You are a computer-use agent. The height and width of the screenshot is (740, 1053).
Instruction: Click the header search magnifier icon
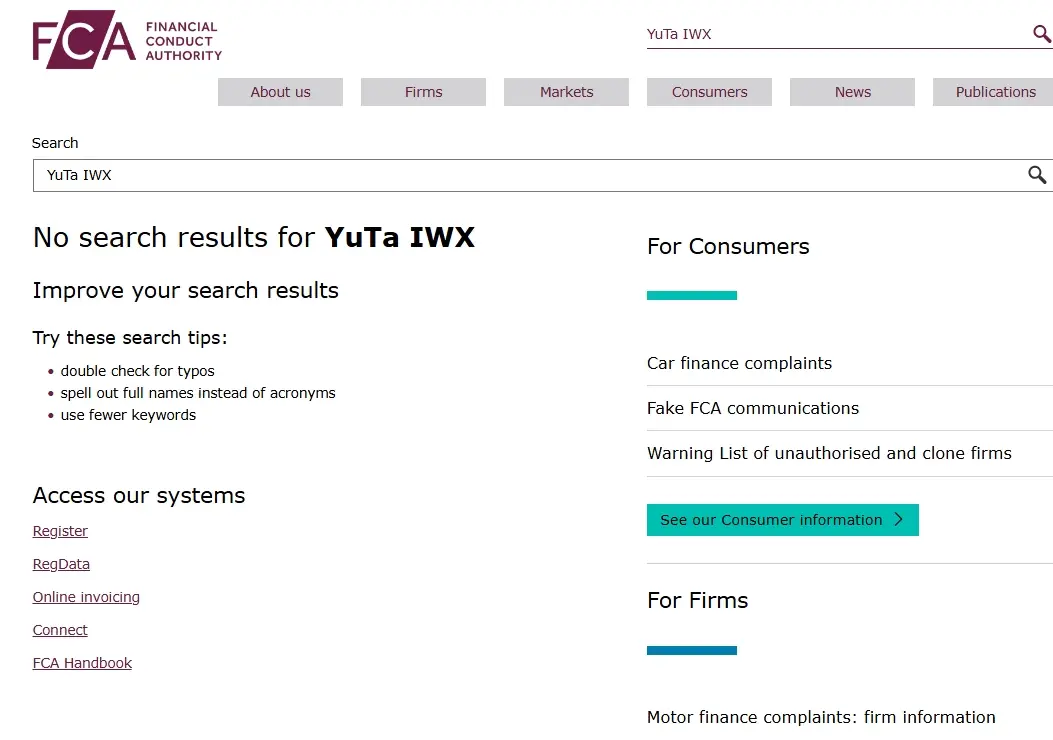1041,33
